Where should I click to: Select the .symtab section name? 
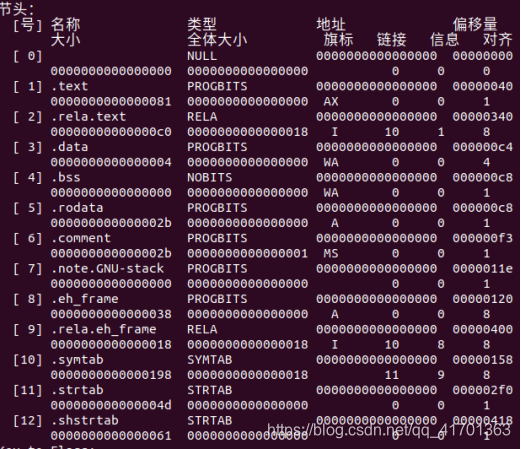click(x=77, y=360)
